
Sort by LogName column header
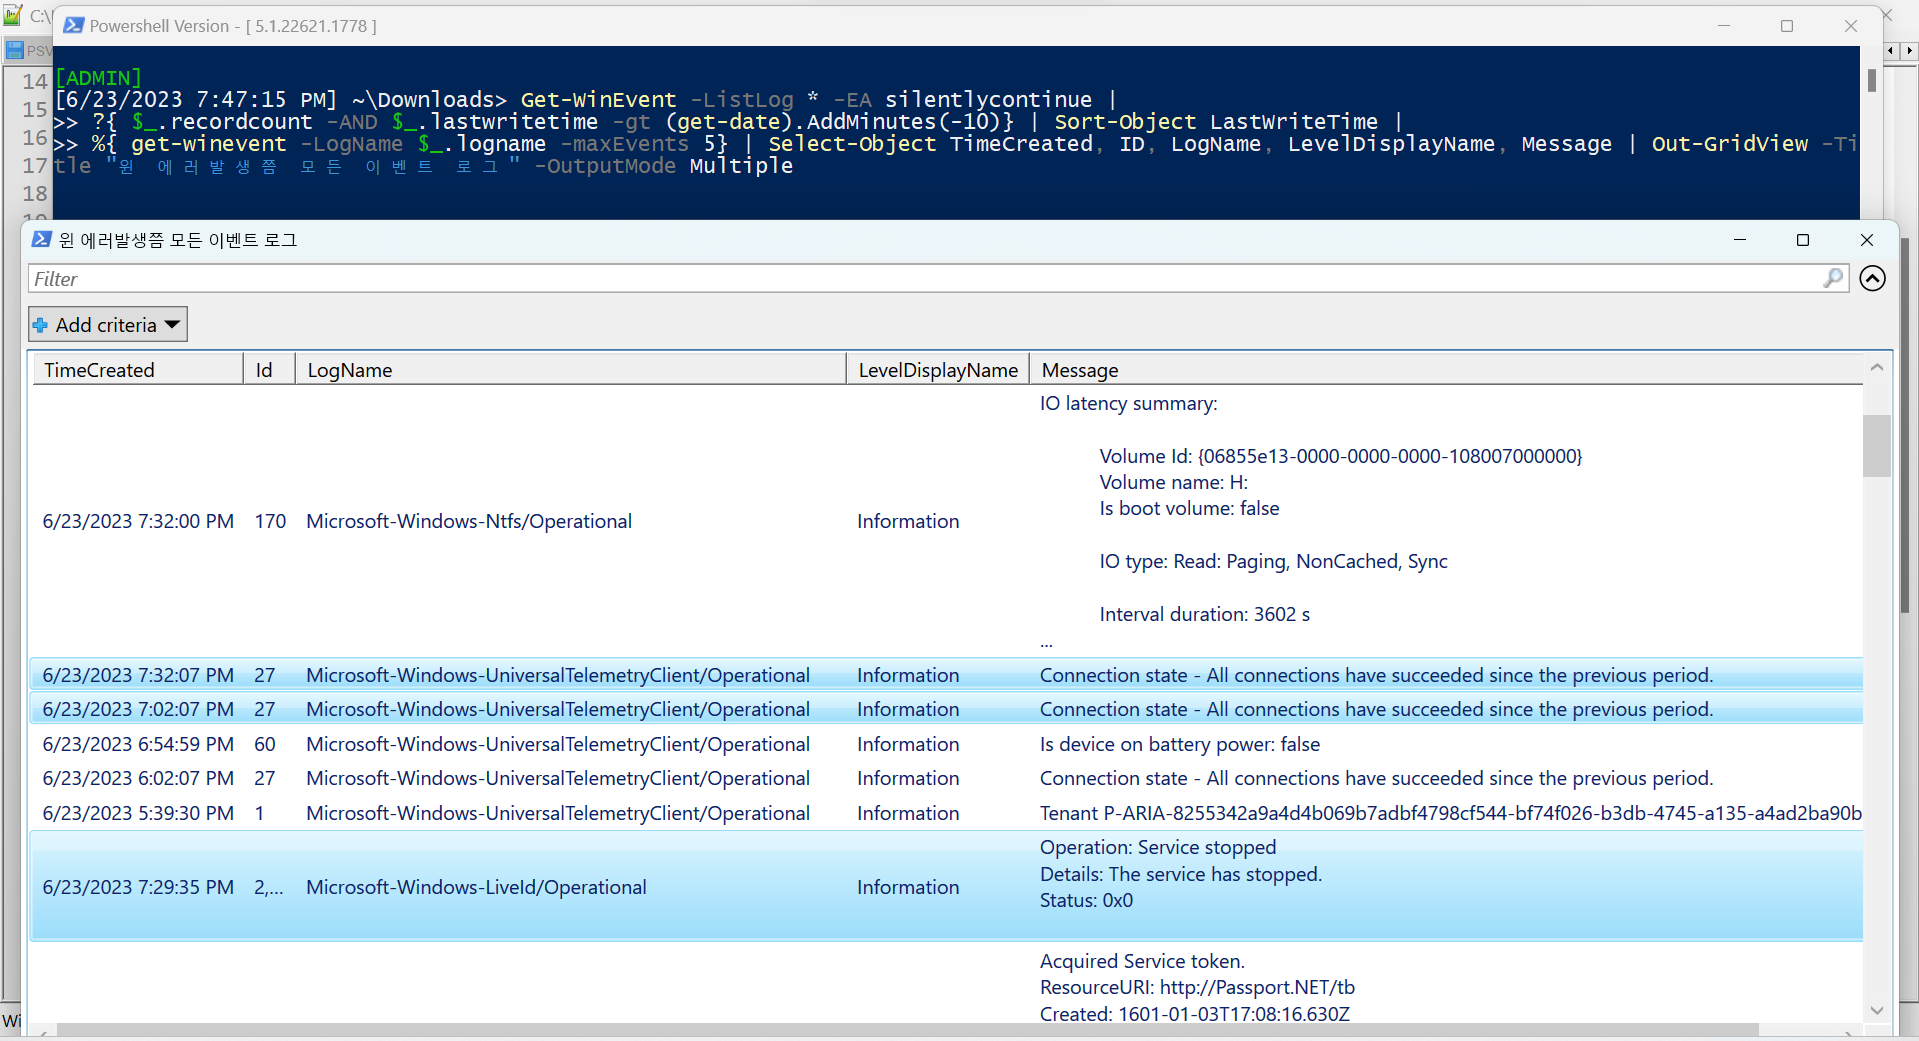tap(570, 370)
